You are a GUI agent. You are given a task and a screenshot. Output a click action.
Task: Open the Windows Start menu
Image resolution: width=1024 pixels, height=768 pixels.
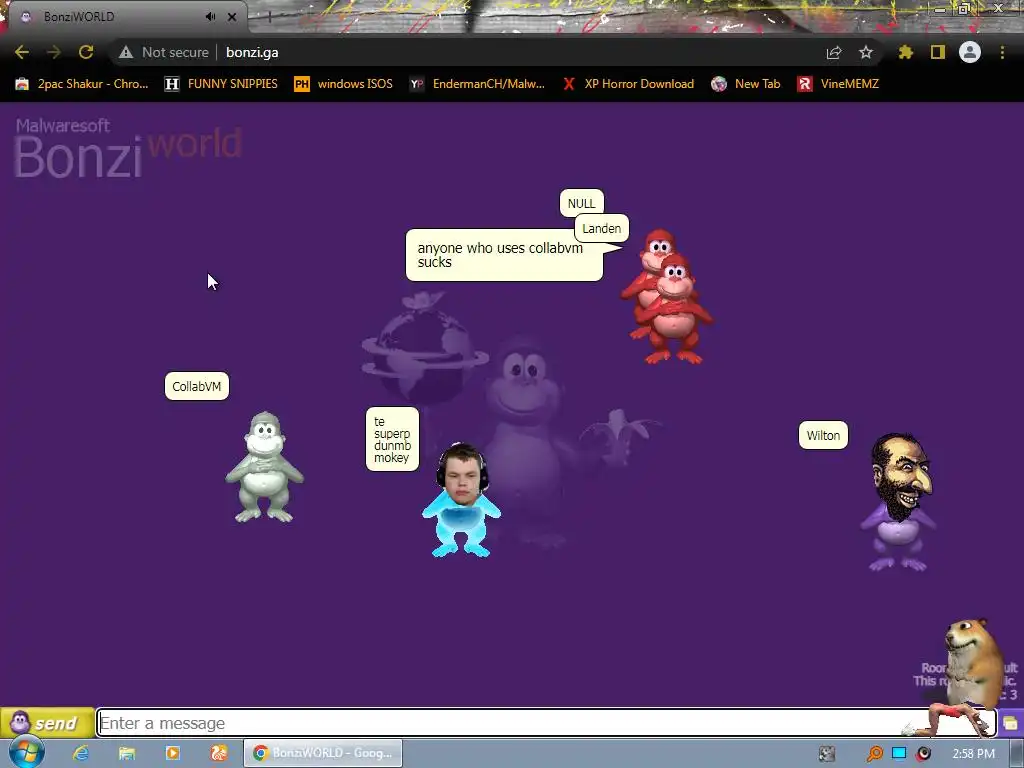27,753
